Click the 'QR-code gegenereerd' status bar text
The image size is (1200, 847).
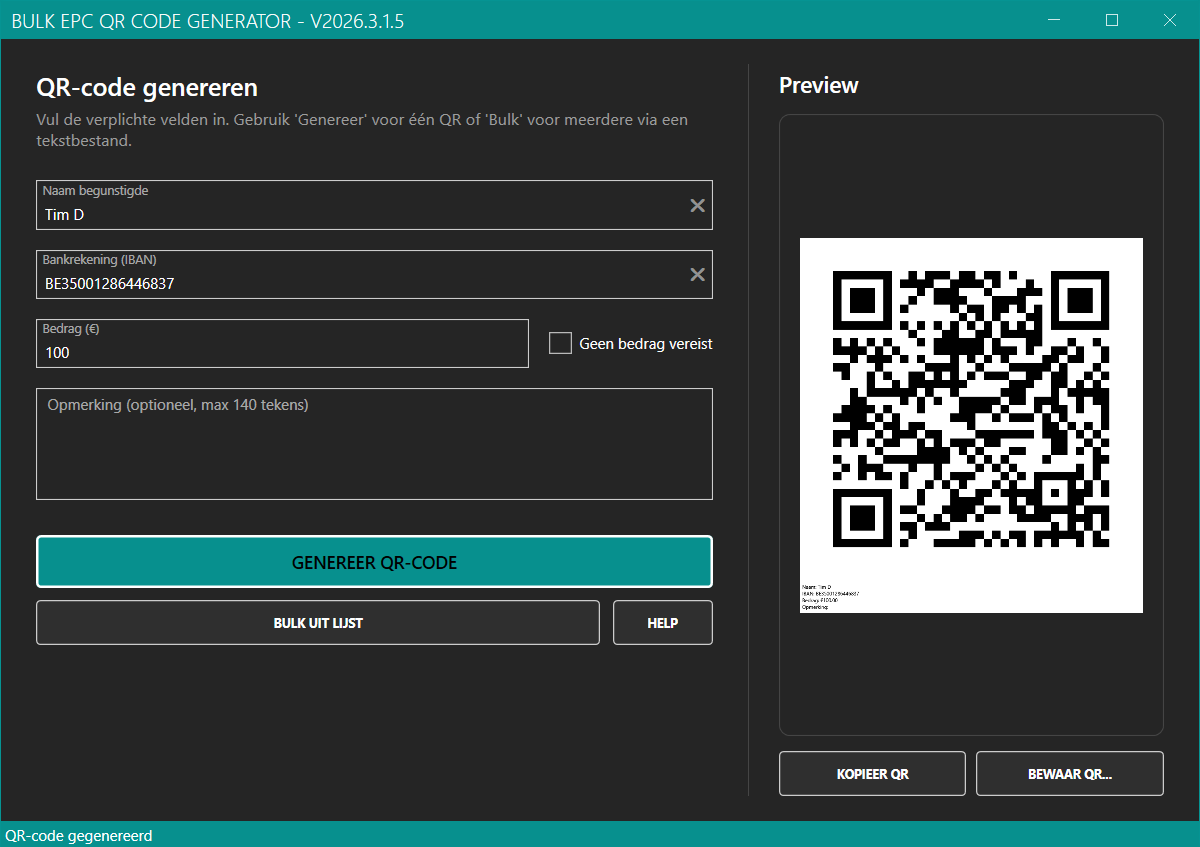[x=79, y=835]
